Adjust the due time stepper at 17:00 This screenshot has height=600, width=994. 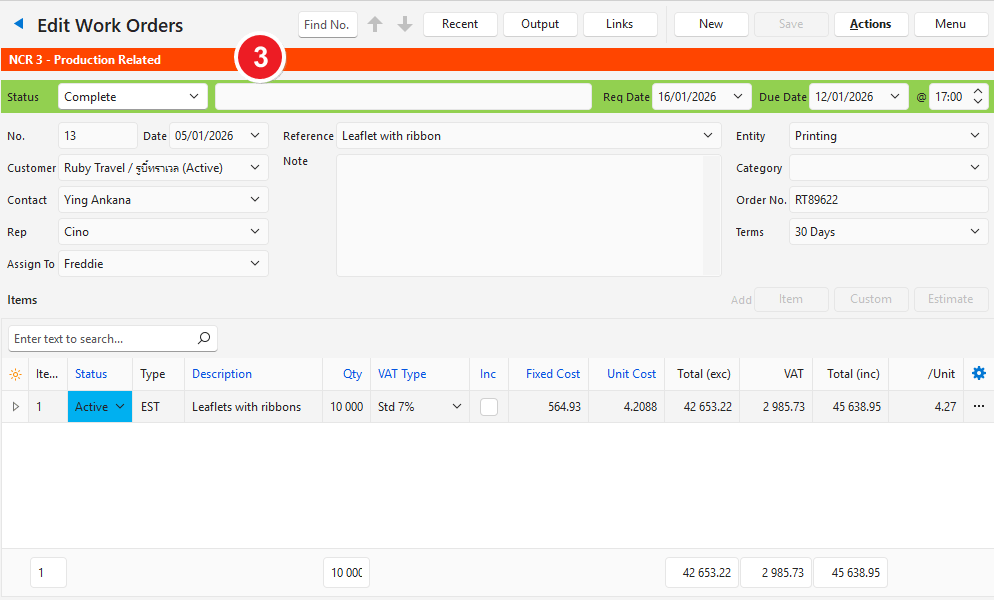click(x=978, y=97)
